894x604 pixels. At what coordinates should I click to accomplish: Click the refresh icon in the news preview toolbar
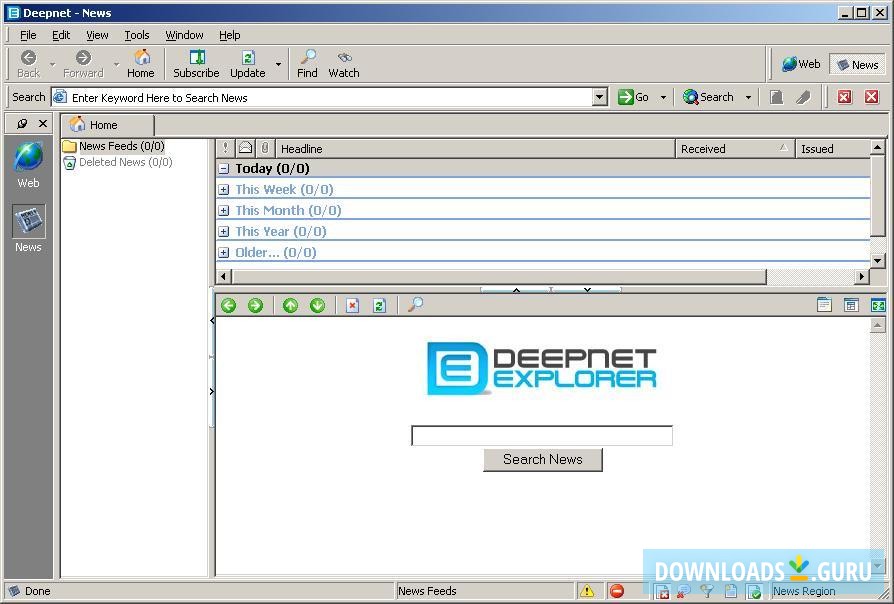[x=379, y=305]
